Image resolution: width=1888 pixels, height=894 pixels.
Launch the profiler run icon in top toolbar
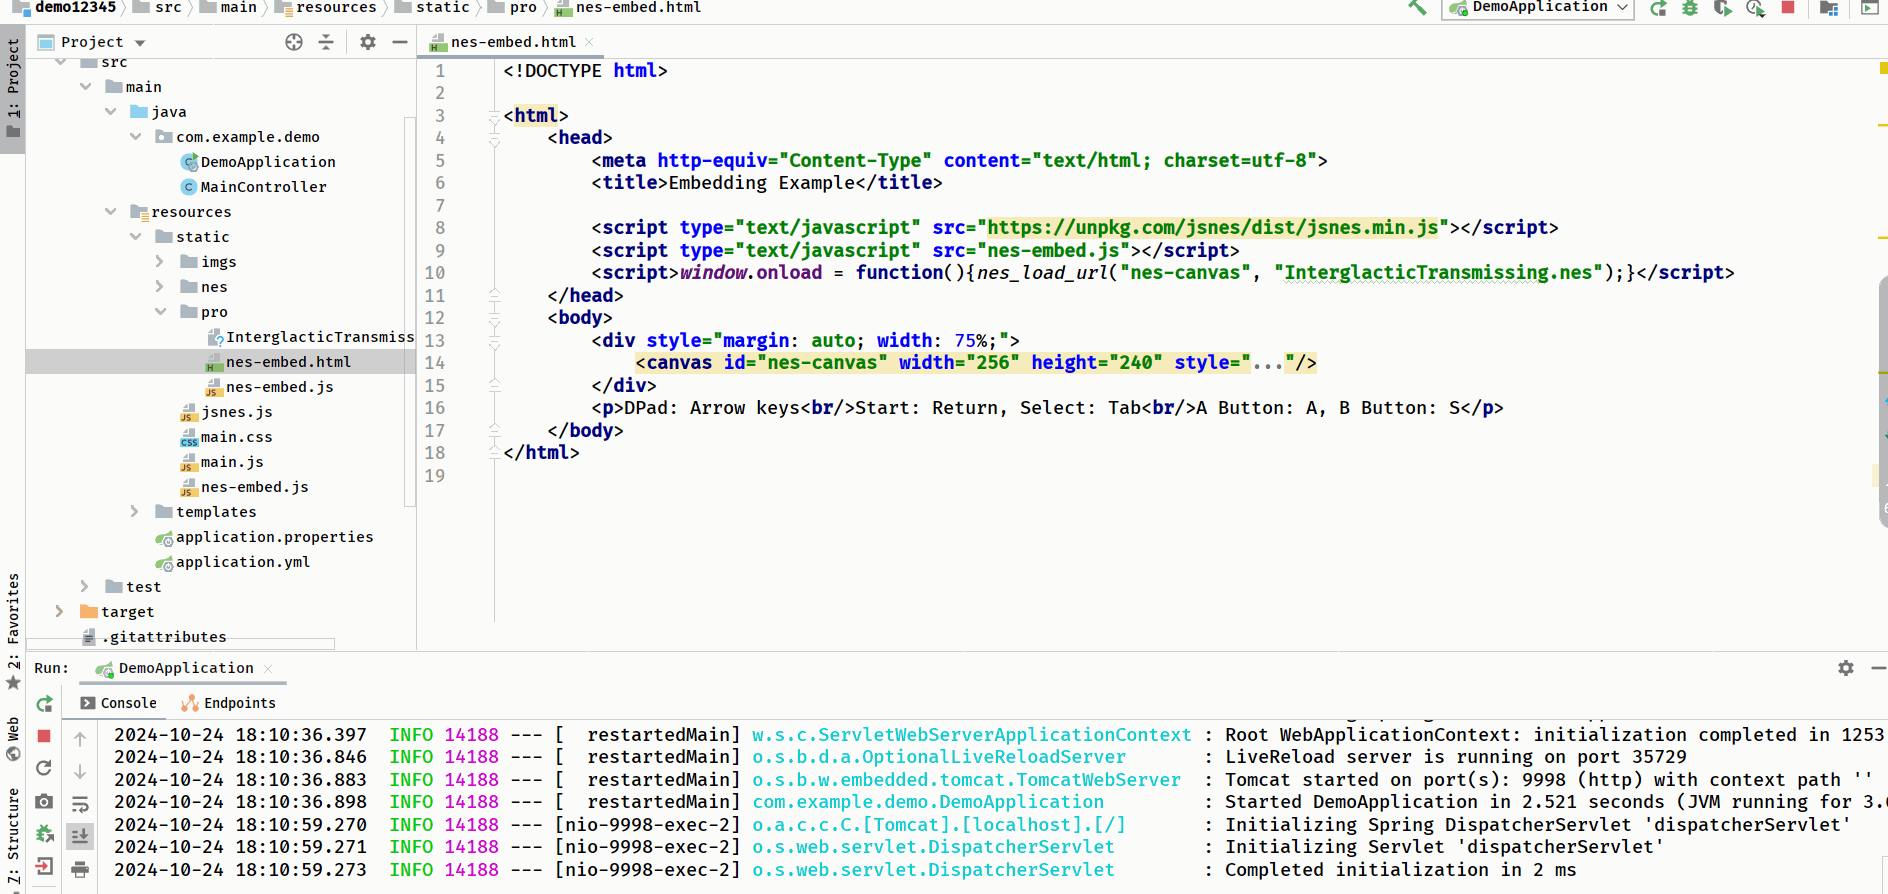point(1755,8)
